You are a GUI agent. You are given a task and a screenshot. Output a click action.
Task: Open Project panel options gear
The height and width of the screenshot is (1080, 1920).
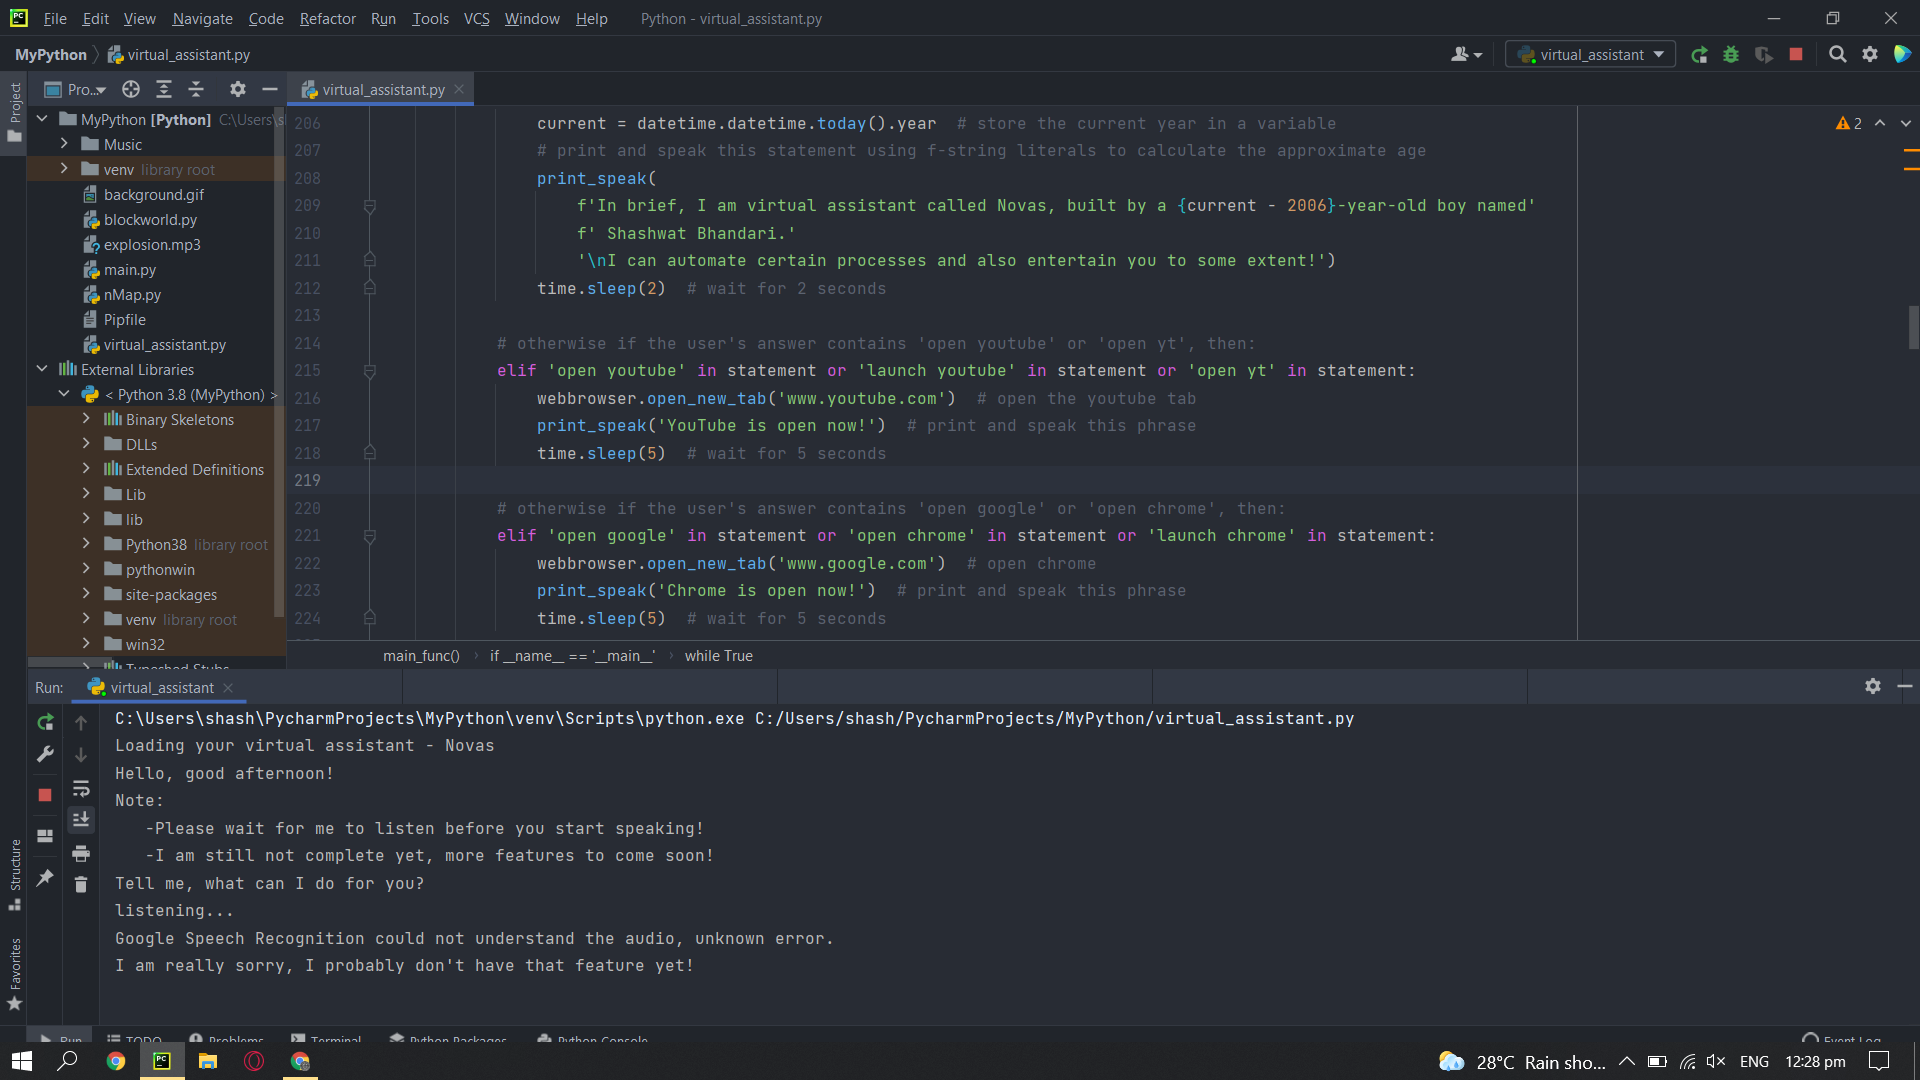(237, 89)
